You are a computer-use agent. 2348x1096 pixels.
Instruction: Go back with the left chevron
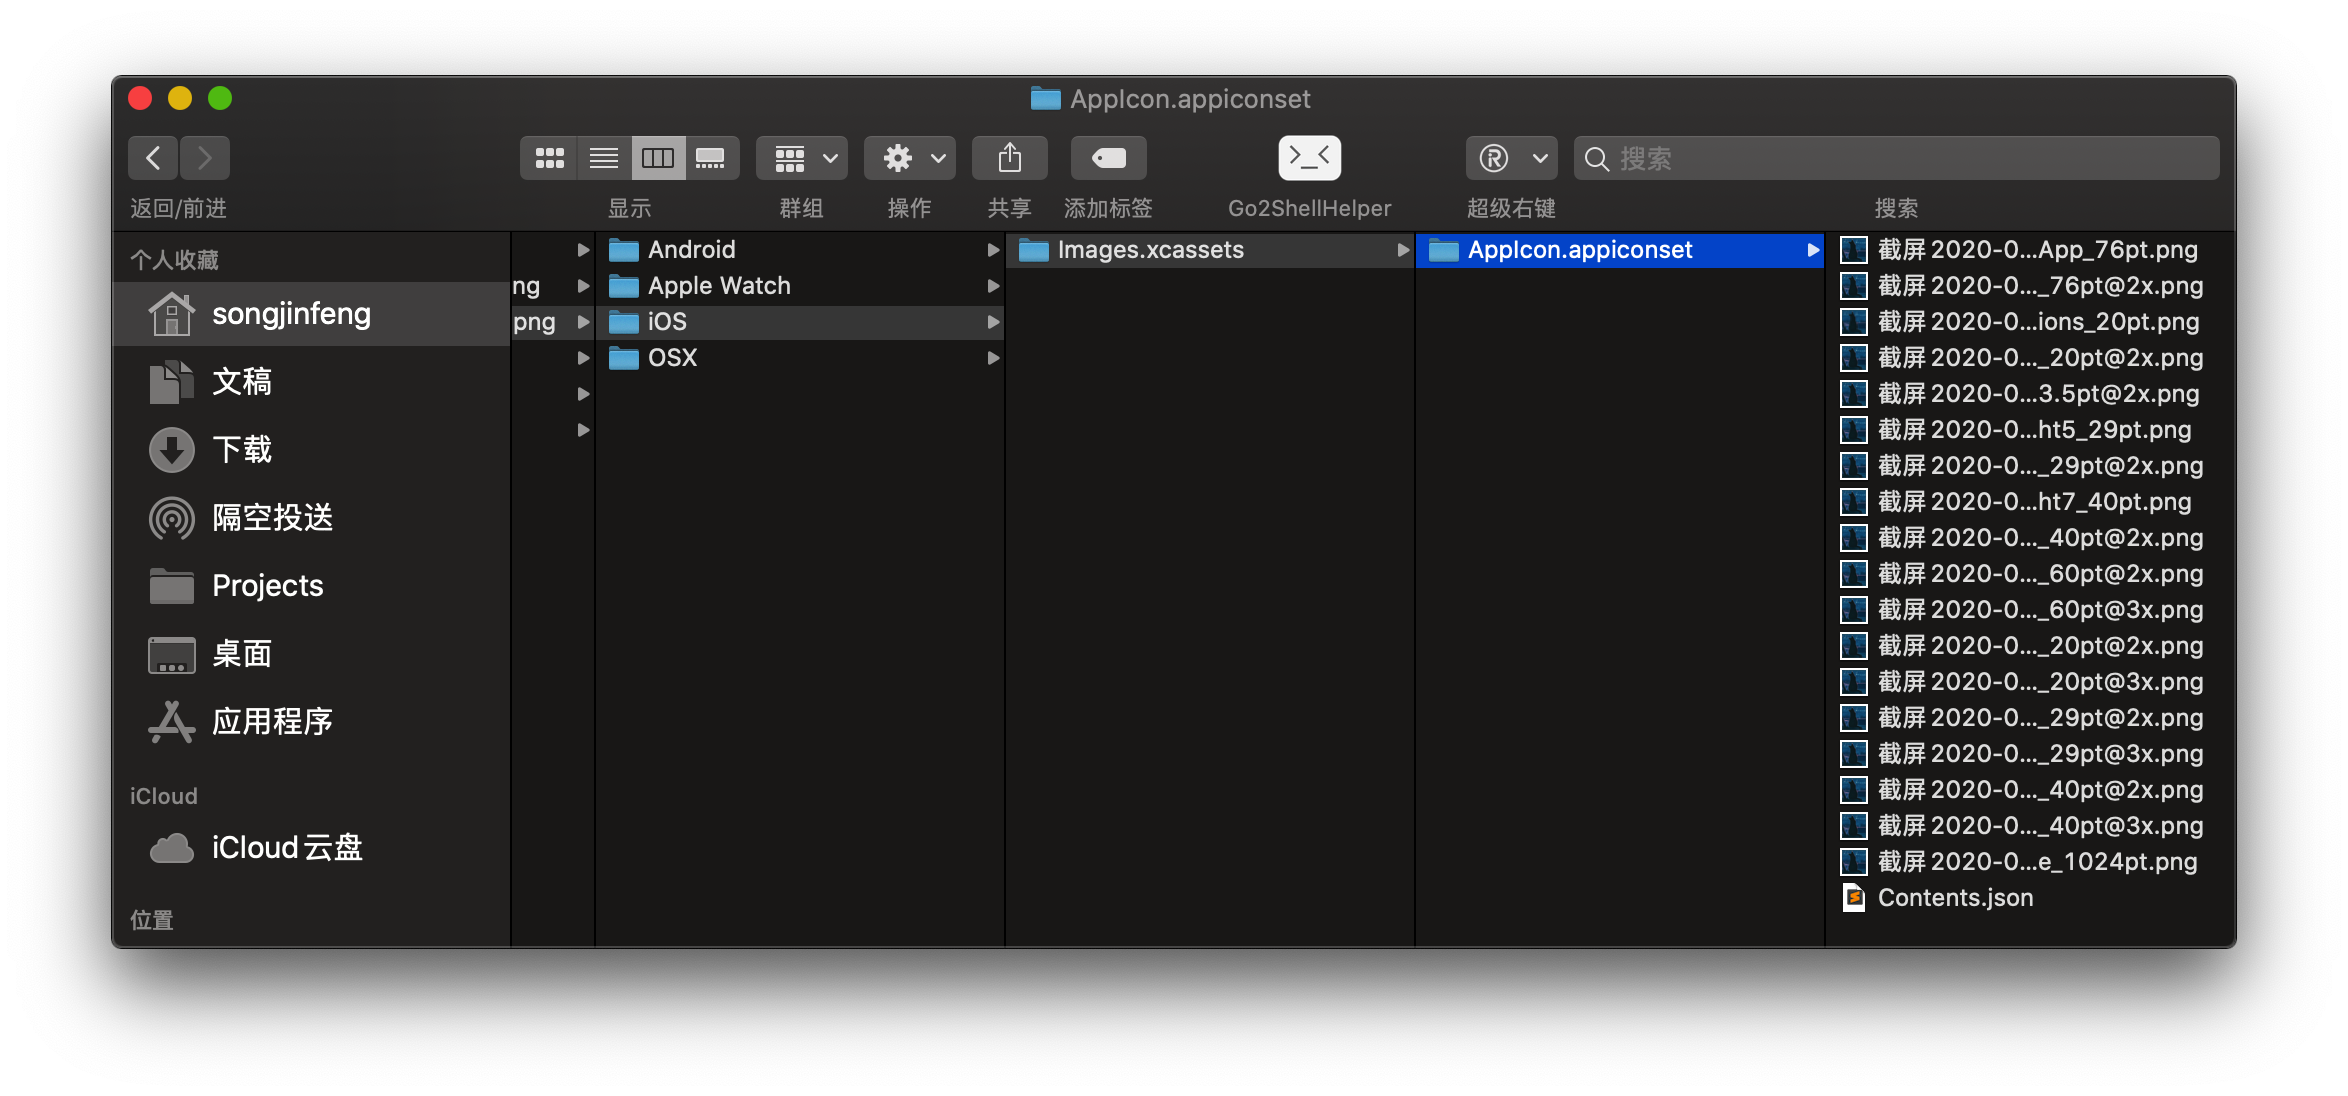[153, 158]
